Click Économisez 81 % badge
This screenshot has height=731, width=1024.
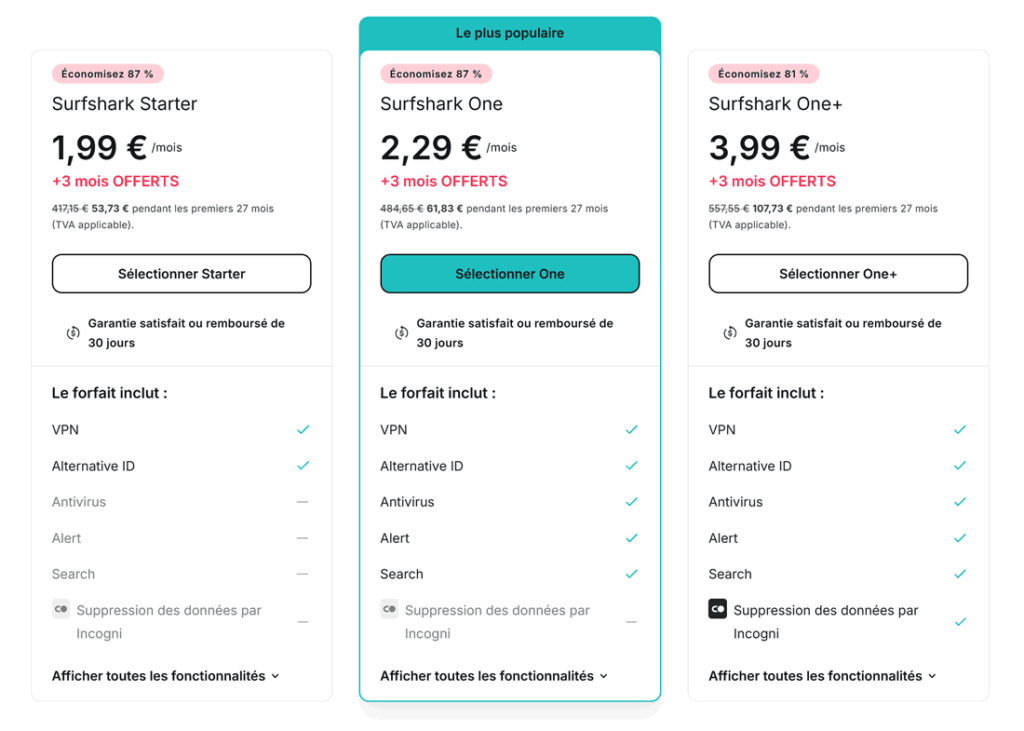763,74
